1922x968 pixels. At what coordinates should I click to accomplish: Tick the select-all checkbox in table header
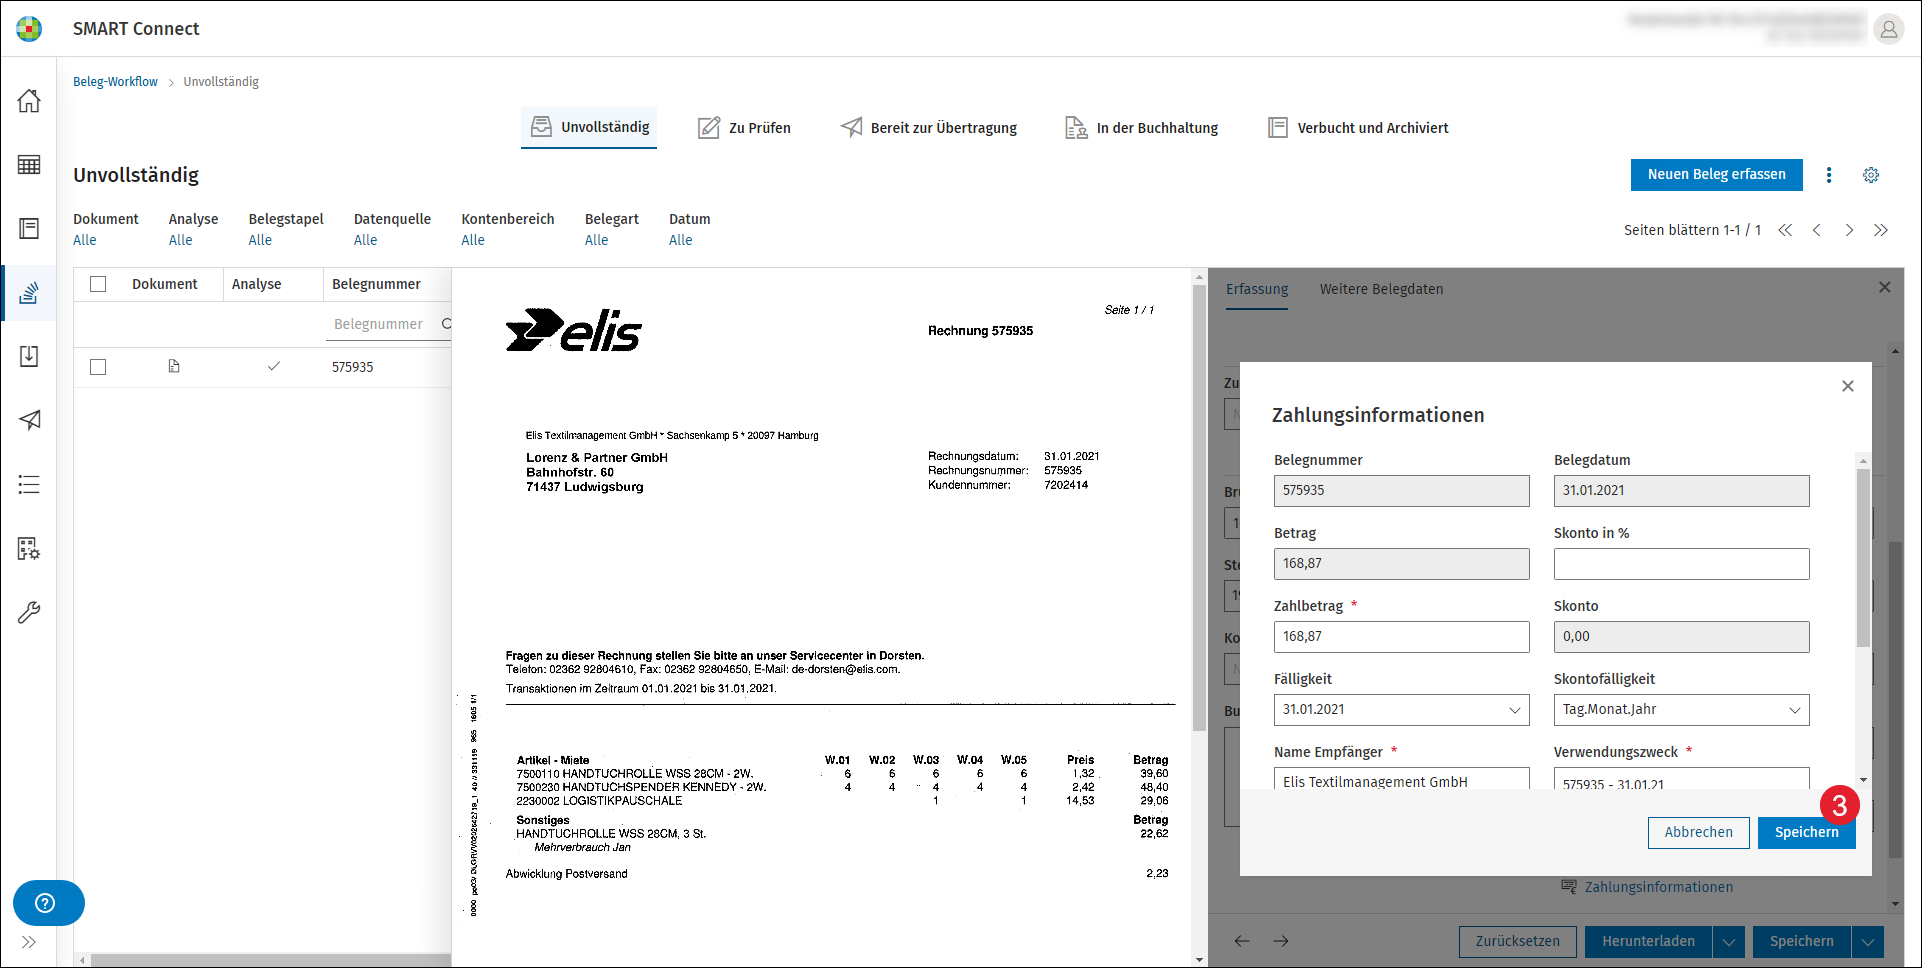pyautogui.click(x=98, y=284)
